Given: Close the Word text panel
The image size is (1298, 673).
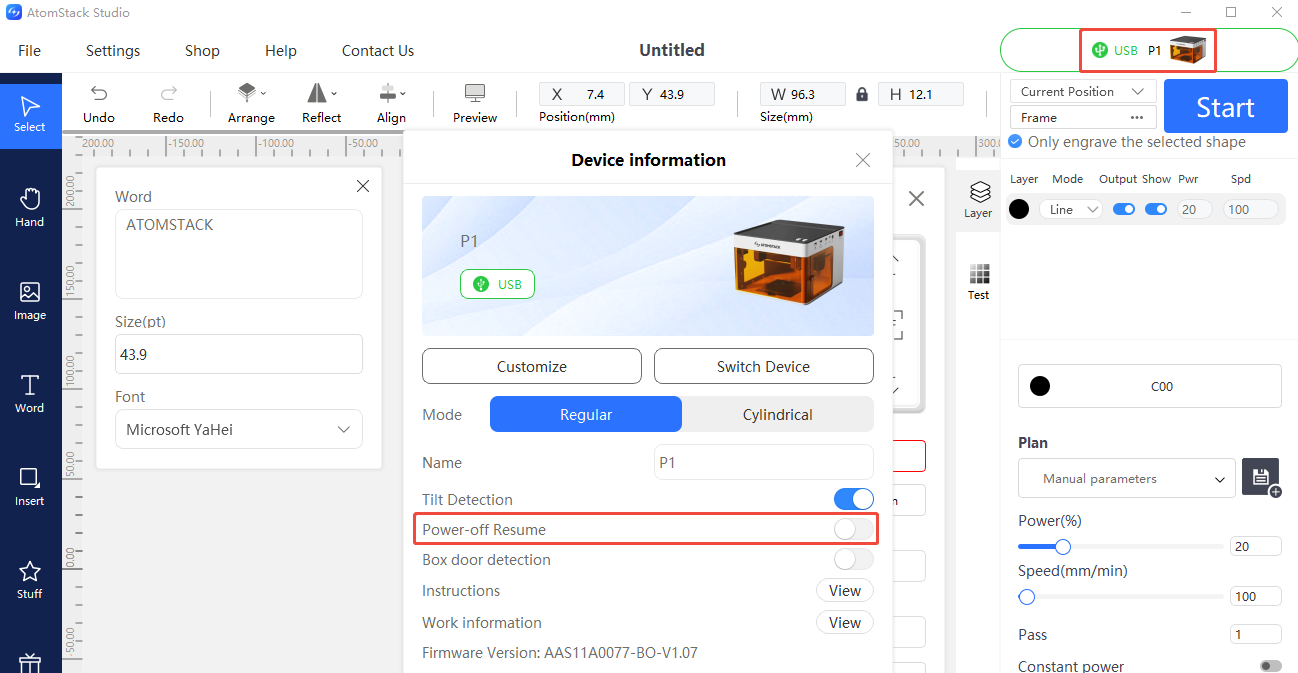Looking at the screenshot, I should tap(363, 186).
